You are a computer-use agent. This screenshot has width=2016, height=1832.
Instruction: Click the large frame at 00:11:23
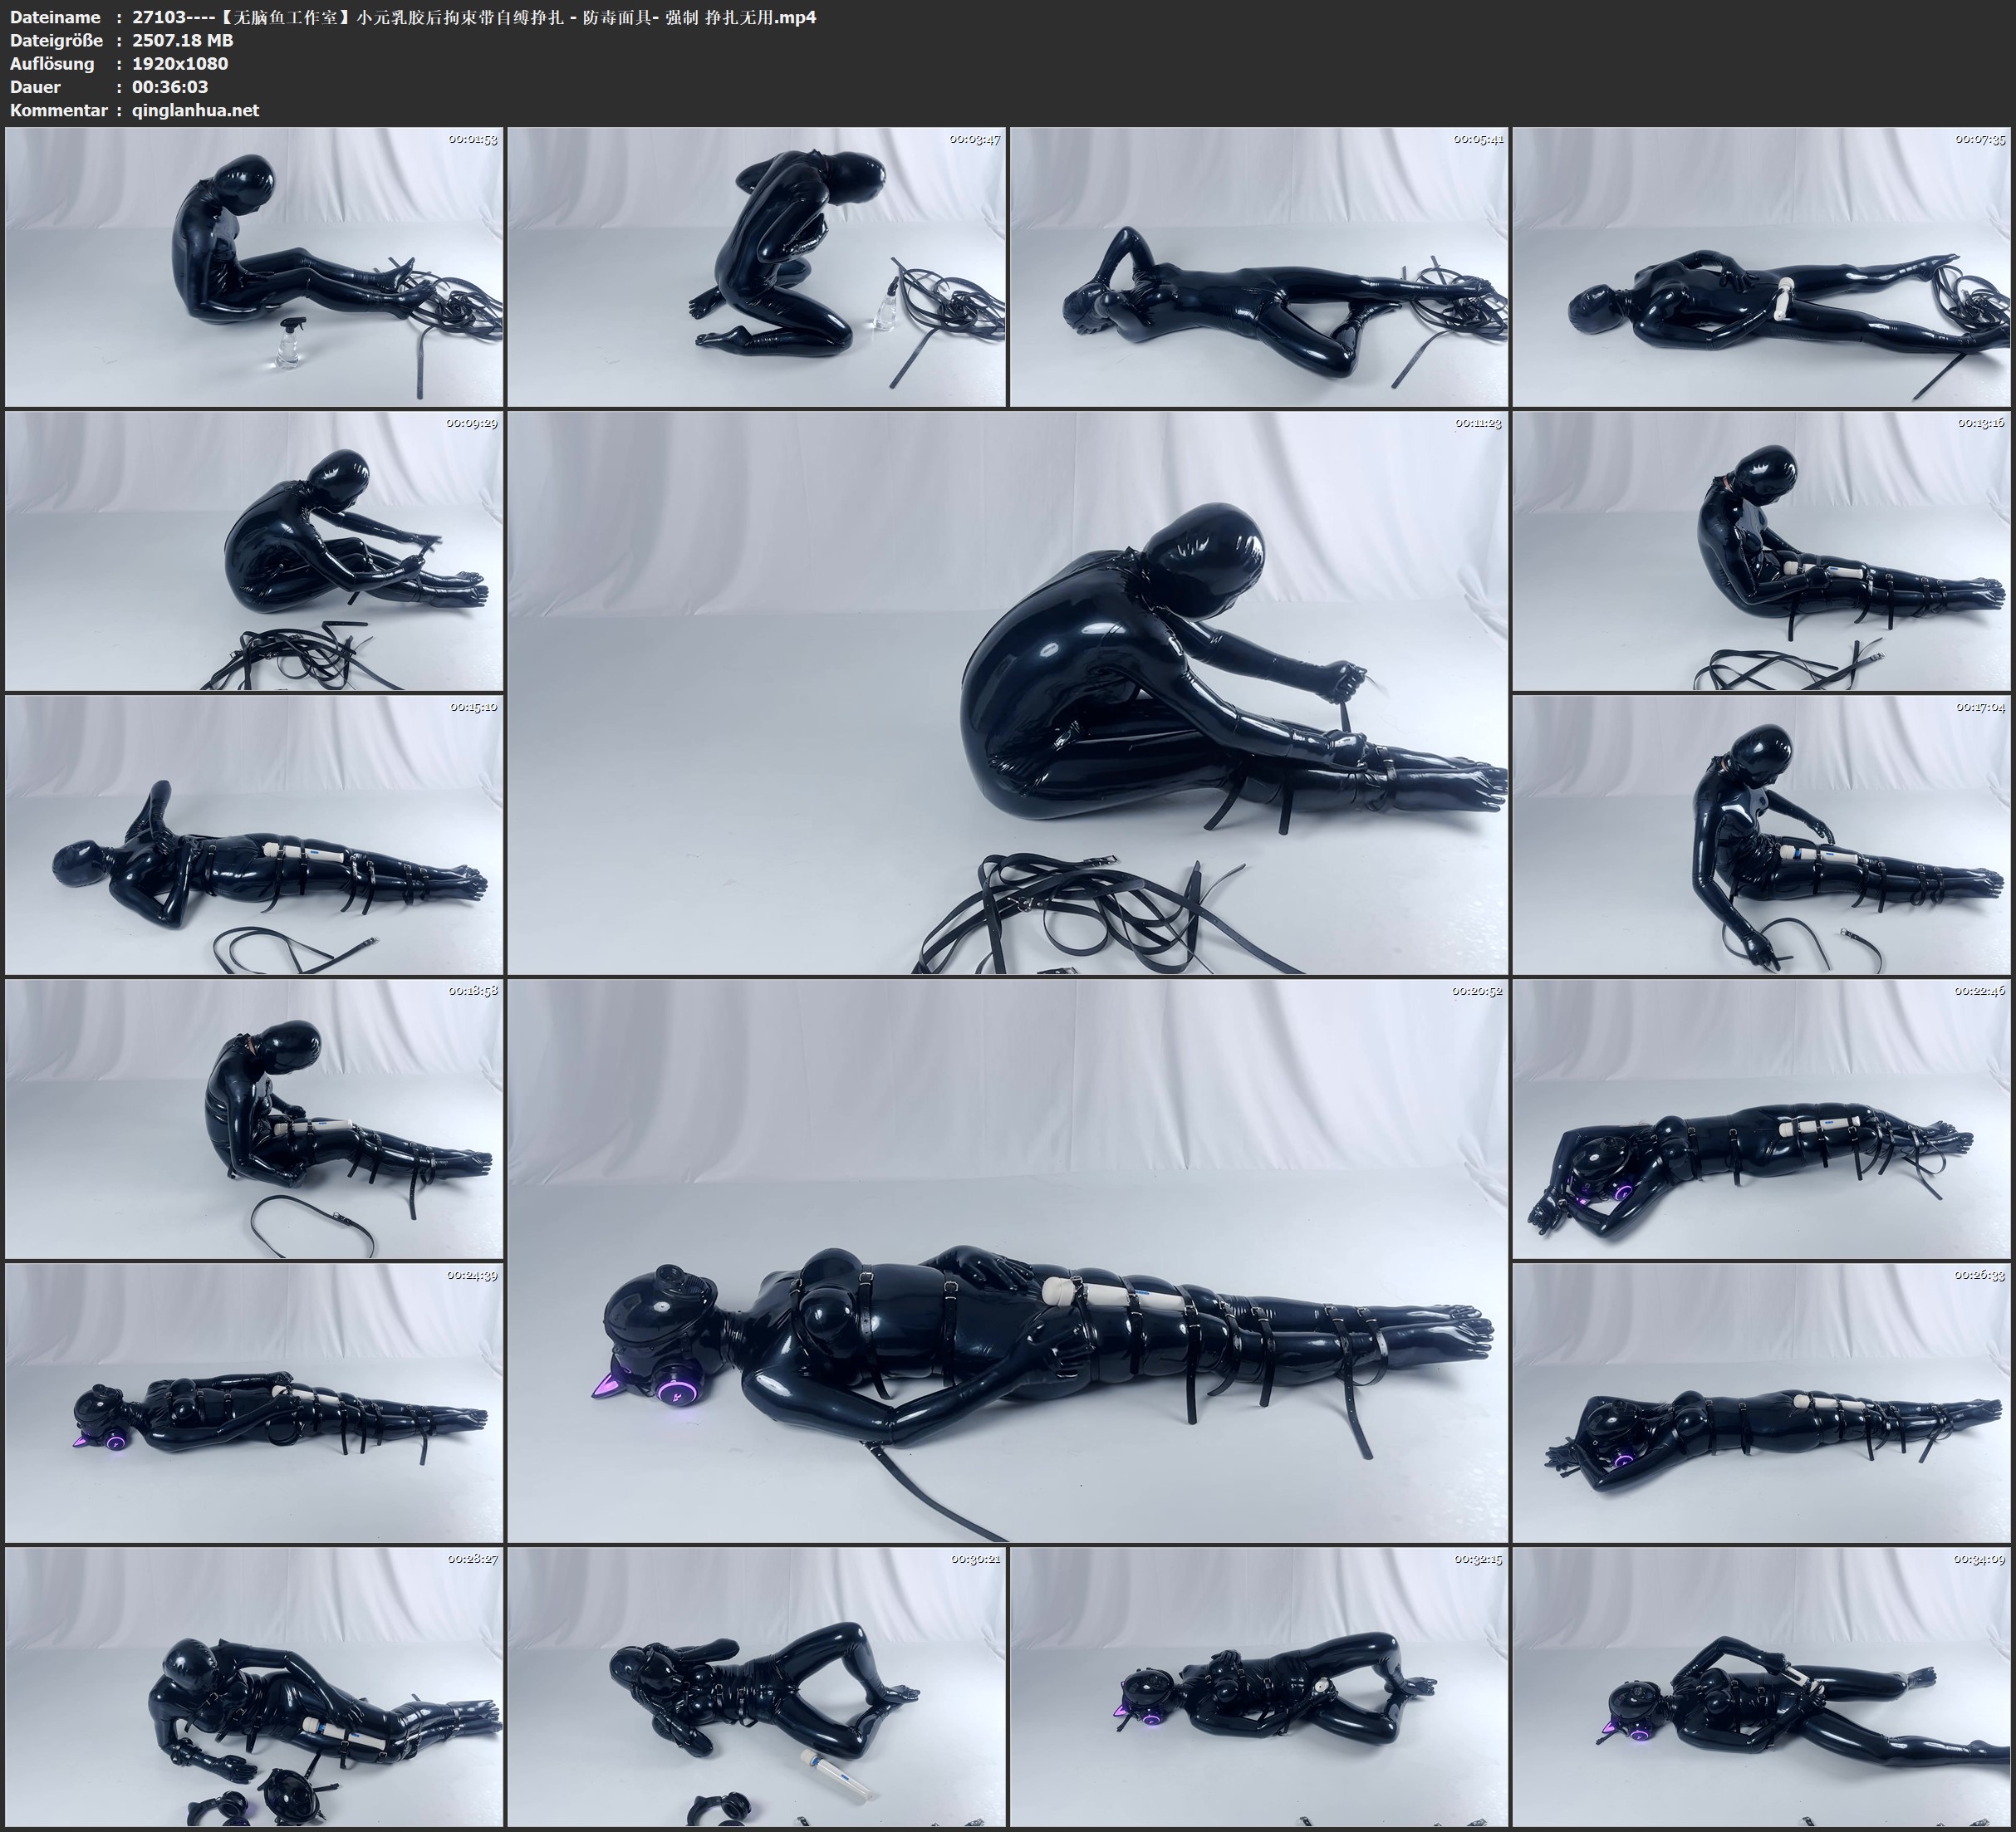click(1008, 693)
